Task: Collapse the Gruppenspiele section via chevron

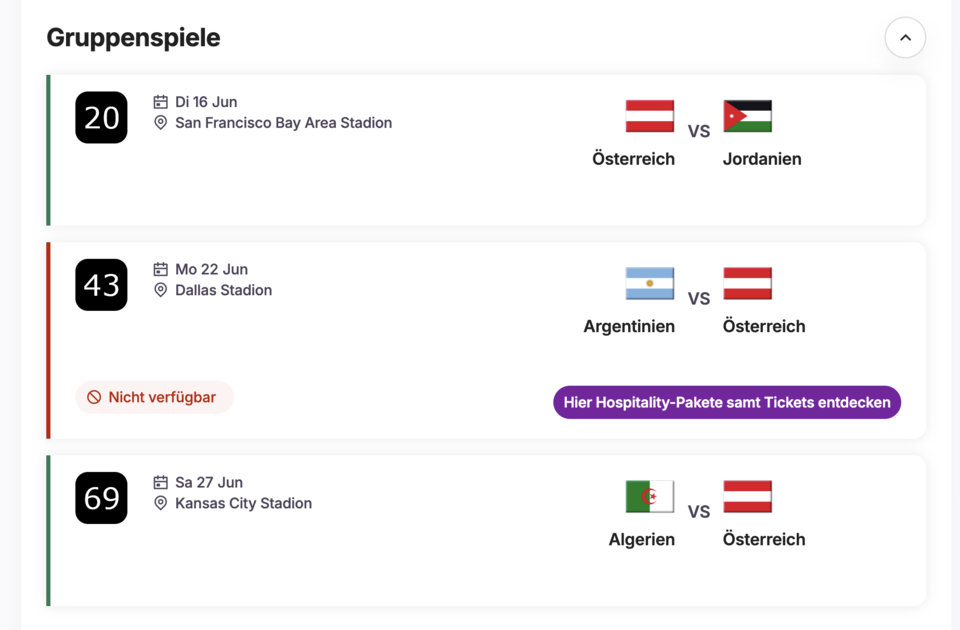Action: tap(905, 37)
